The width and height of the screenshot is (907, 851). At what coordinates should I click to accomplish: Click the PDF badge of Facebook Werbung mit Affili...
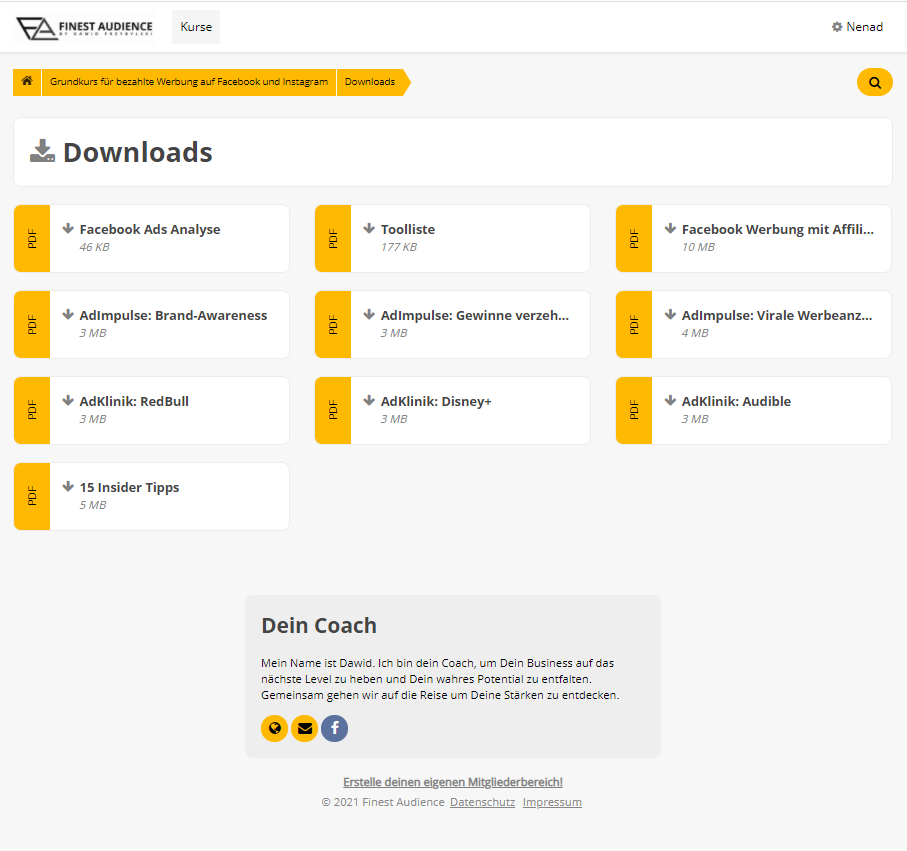click(634, 238)
